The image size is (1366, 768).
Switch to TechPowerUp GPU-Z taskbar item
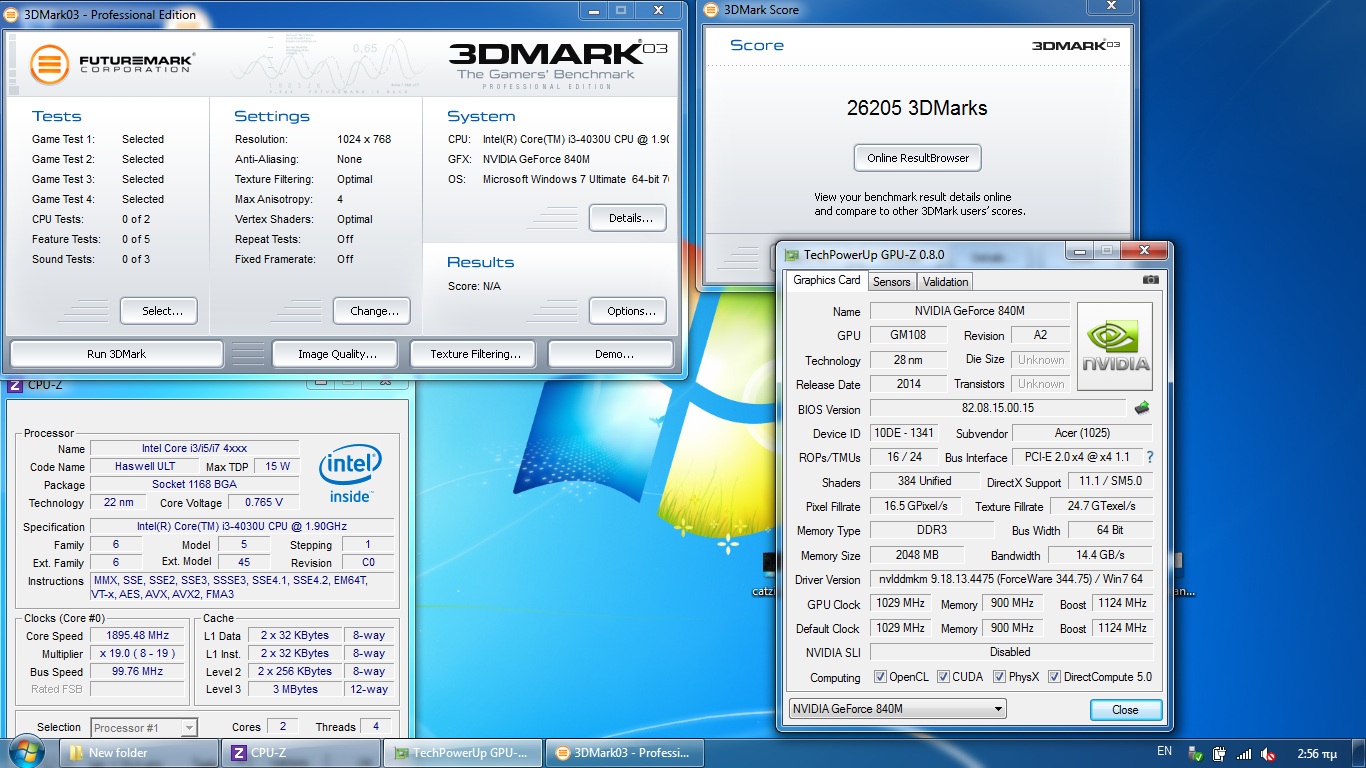pyautogui.click(x=463, y=753)
